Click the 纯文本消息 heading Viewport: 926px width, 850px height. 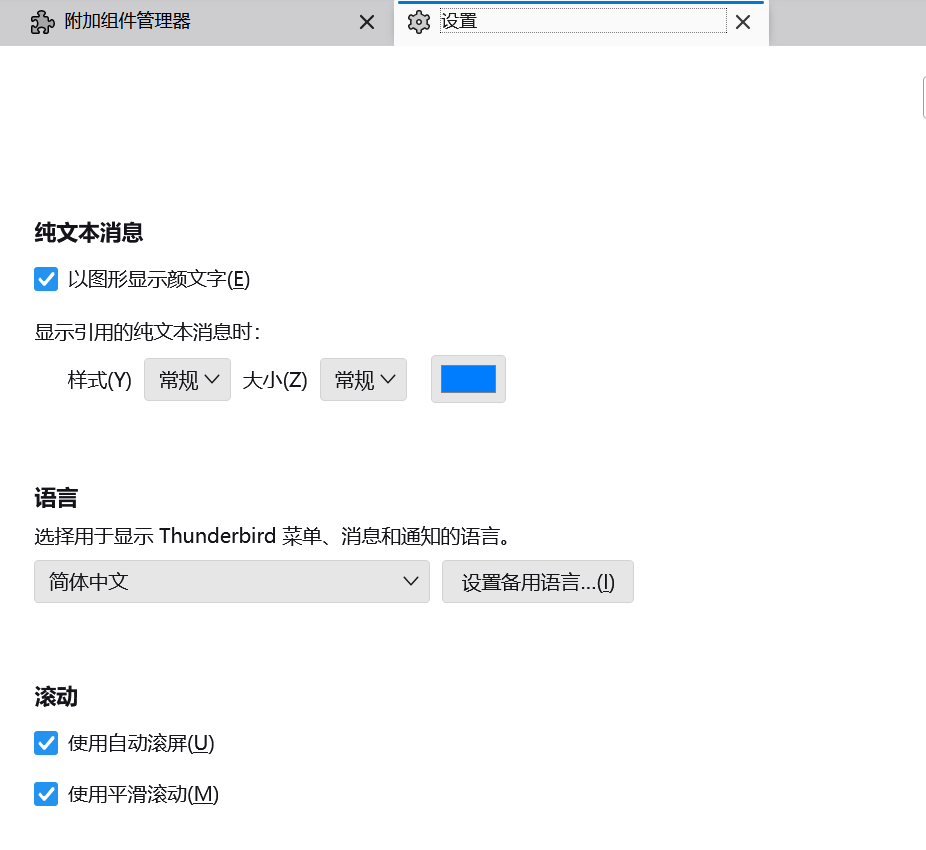pos(89,233)
